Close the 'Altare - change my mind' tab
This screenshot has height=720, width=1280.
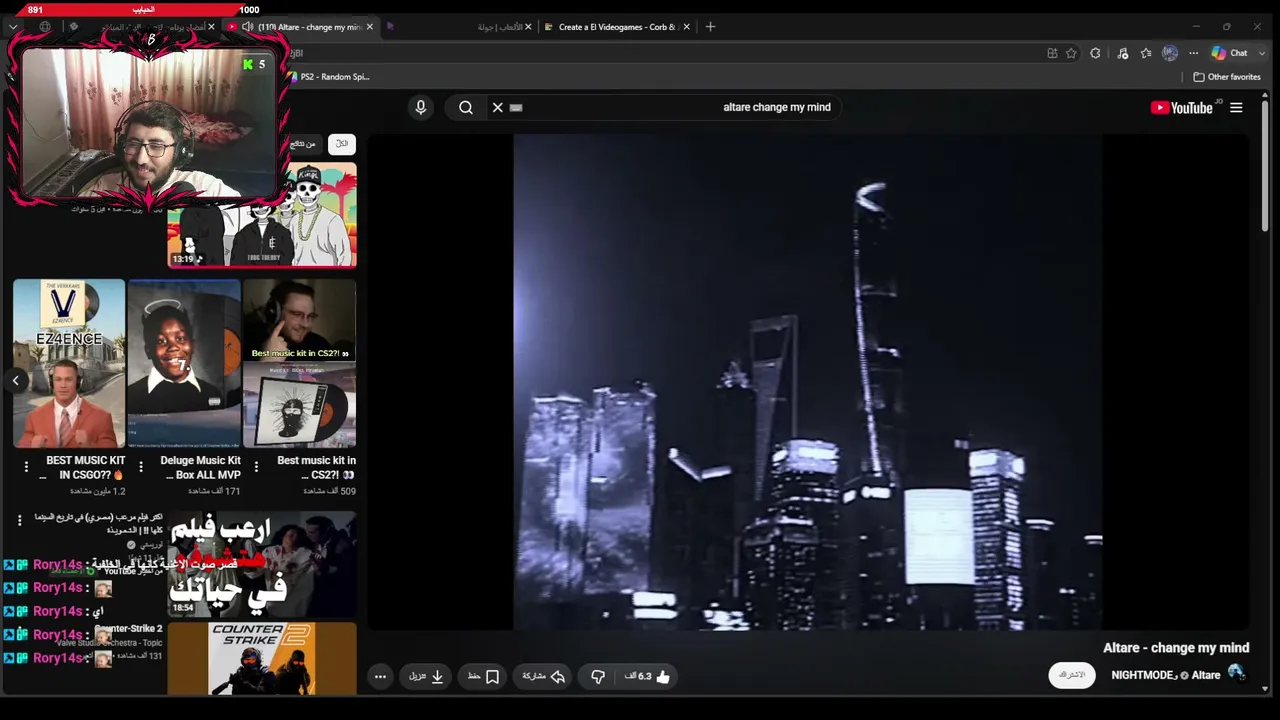[370, 27]
